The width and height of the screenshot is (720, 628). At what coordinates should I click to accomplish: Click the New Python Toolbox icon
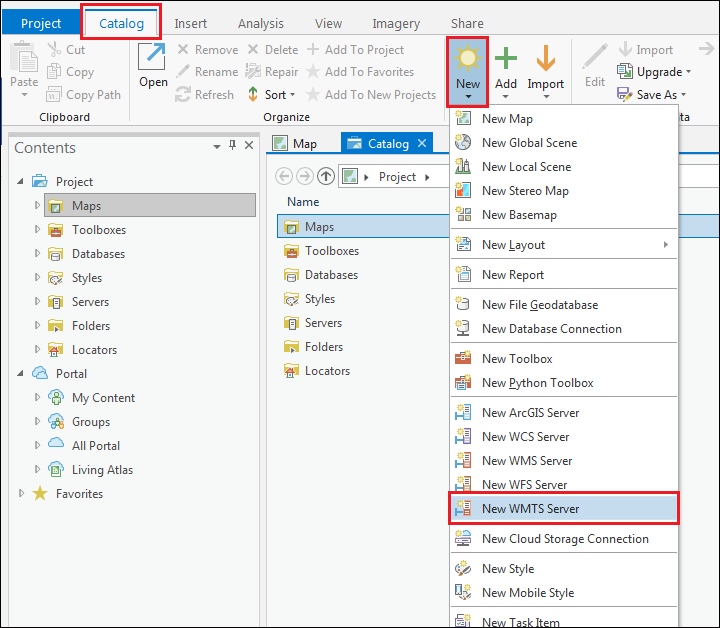click(x=463, y=382)
